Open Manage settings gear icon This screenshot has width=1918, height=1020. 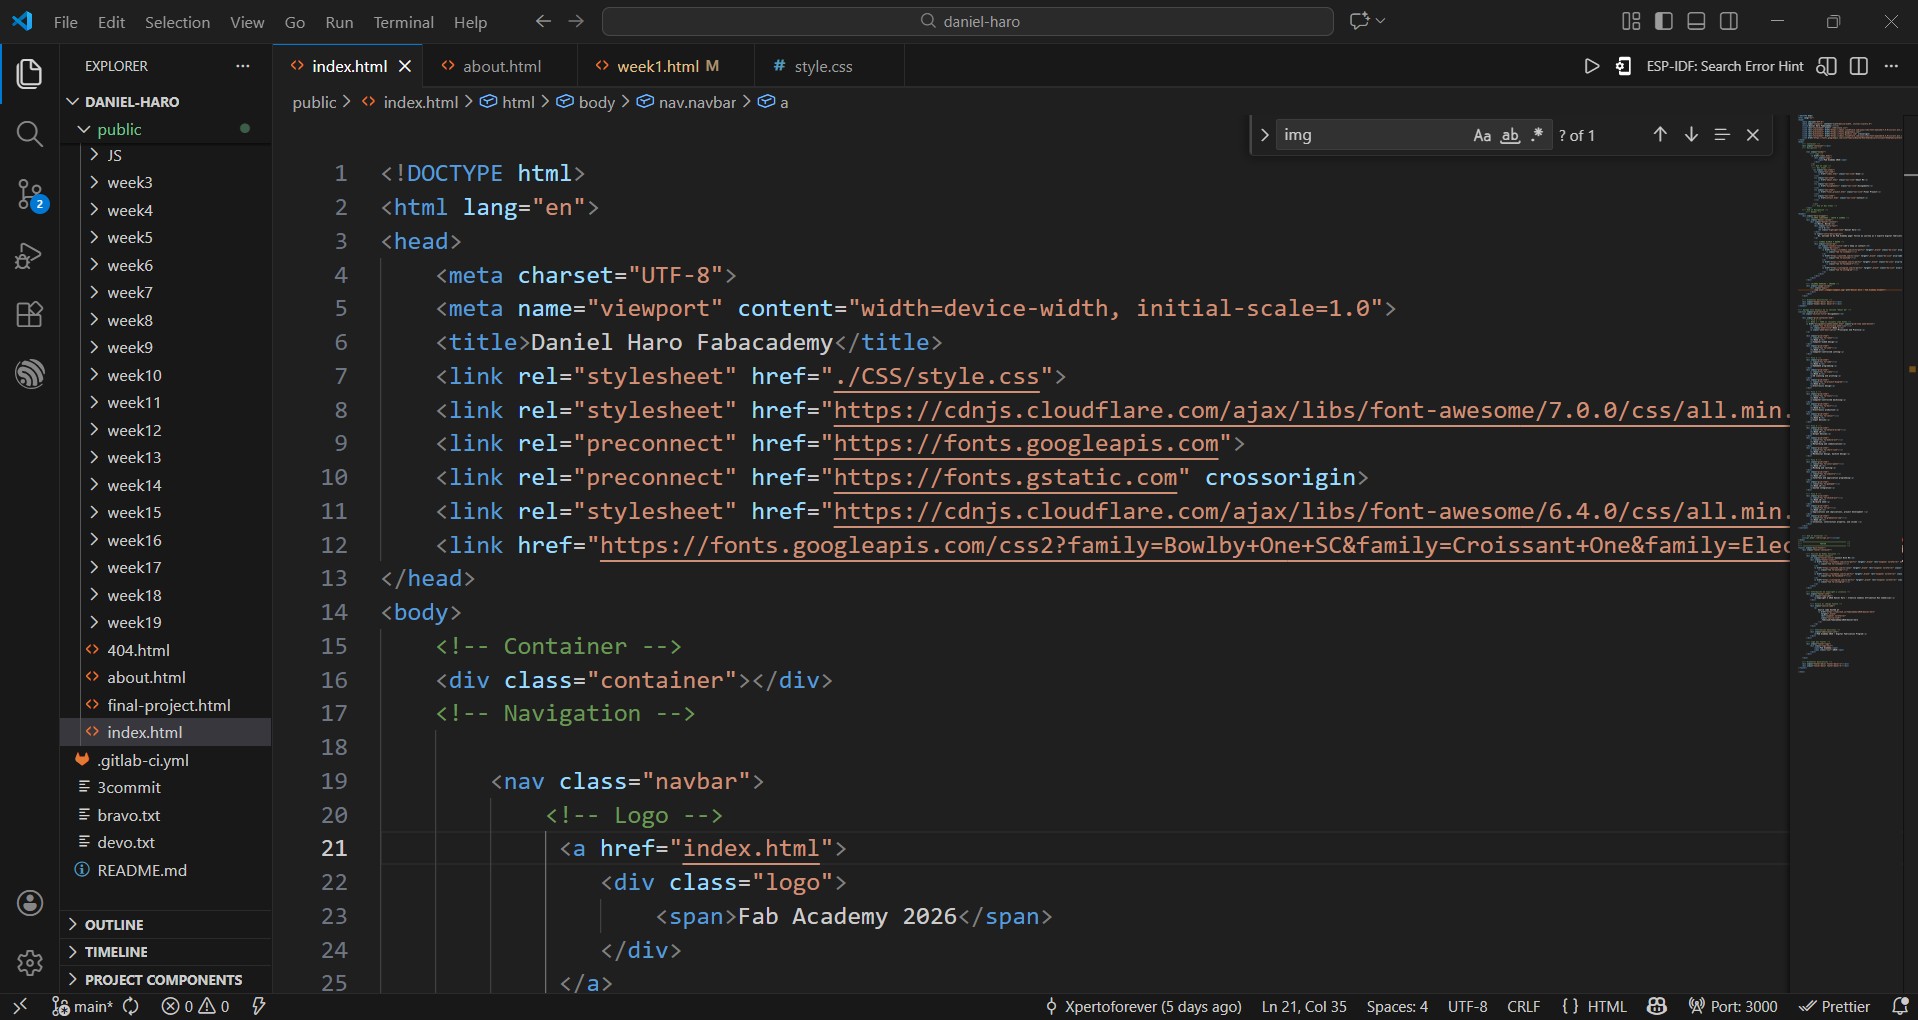click(30, 962)
